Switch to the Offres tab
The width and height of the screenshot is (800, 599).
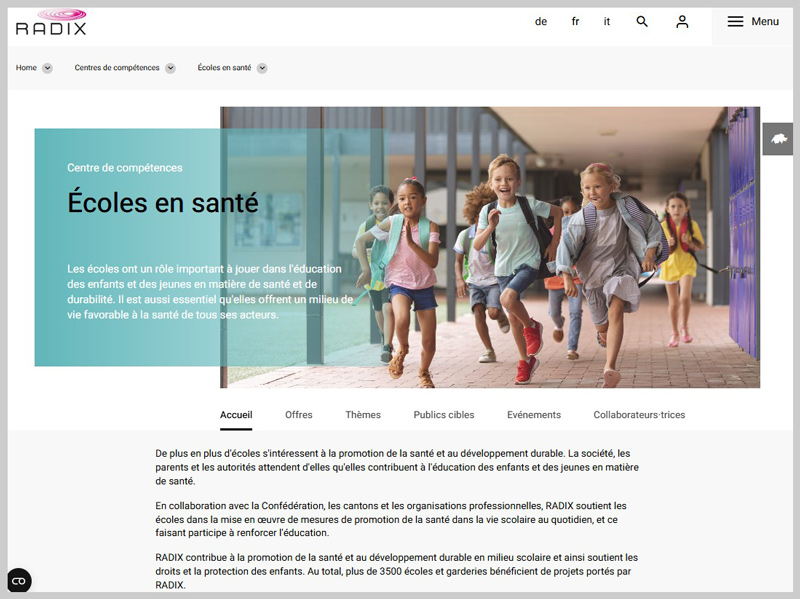[x=298, y=415]
